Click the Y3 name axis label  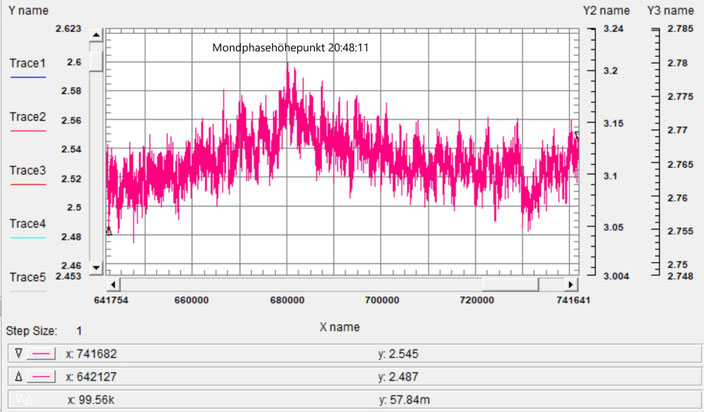(670, 11)
